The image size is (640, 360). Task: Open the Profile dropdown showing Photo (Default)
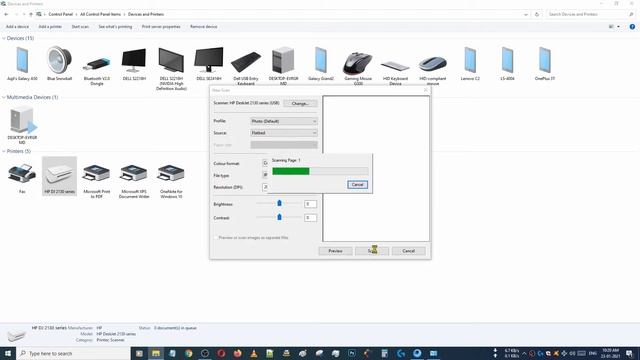284,121
